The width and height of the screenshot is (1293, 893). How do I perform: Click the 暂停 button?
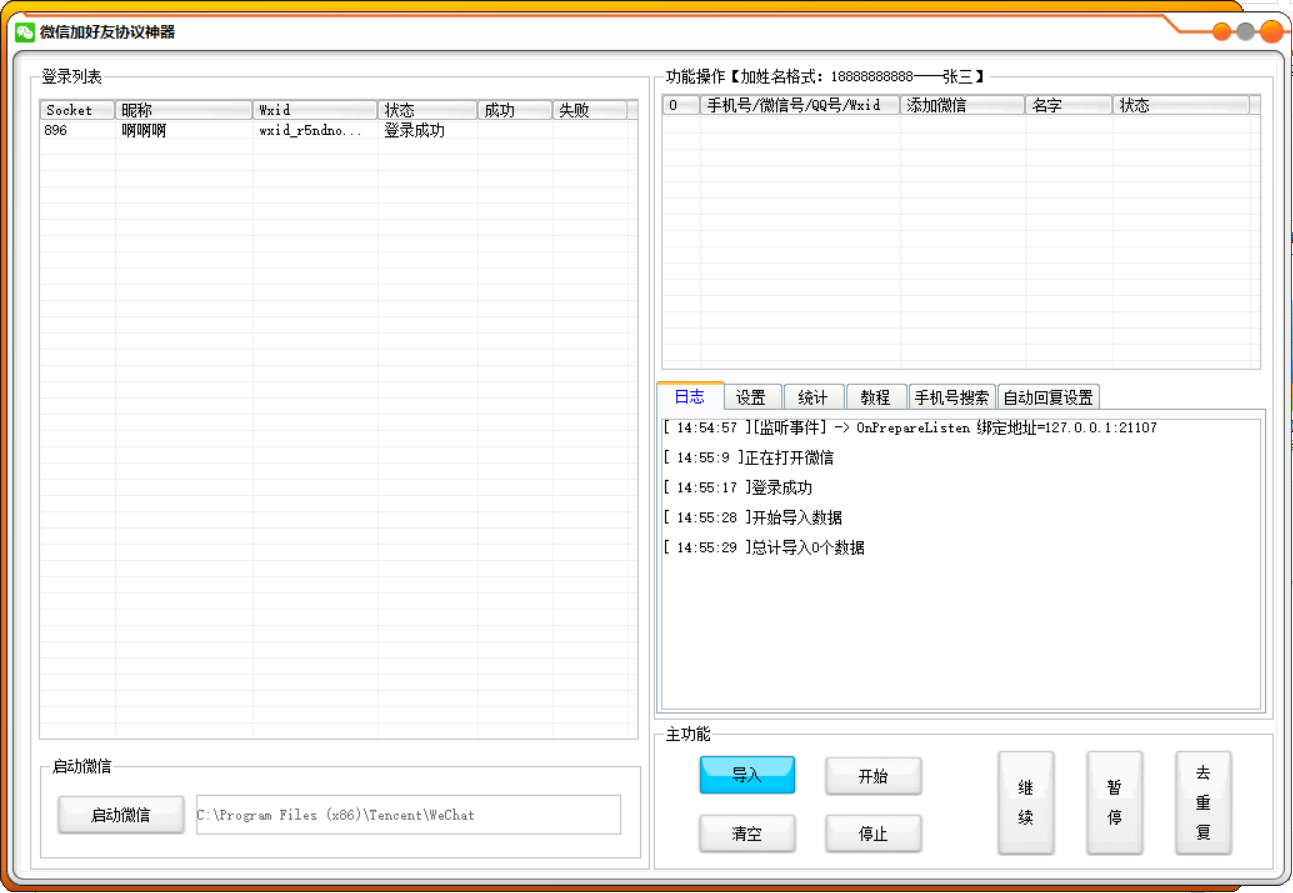1114,803
